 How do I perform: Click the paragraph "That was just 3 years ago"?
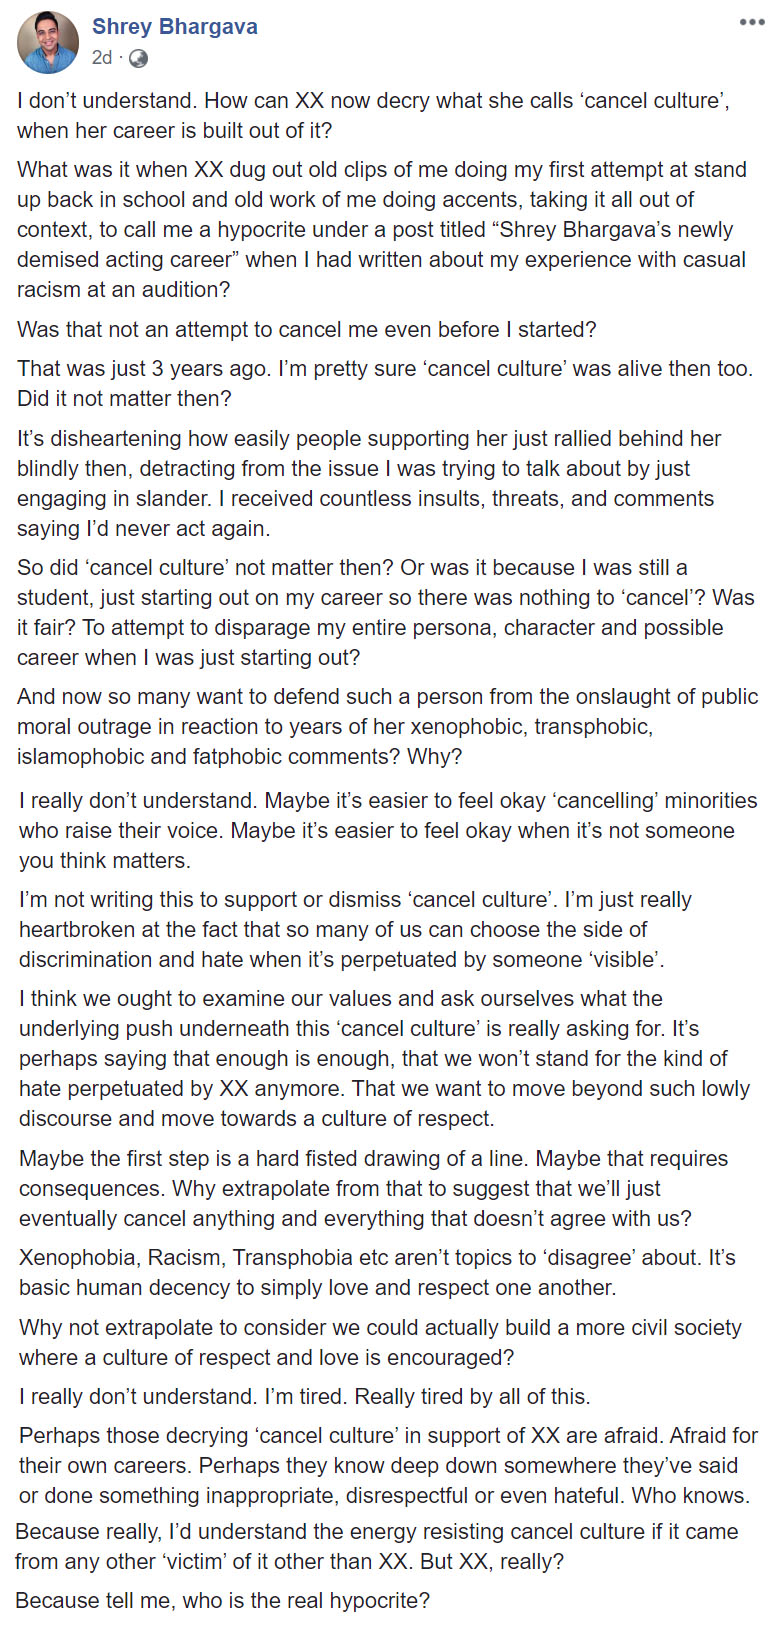click(x=384, y=383)
